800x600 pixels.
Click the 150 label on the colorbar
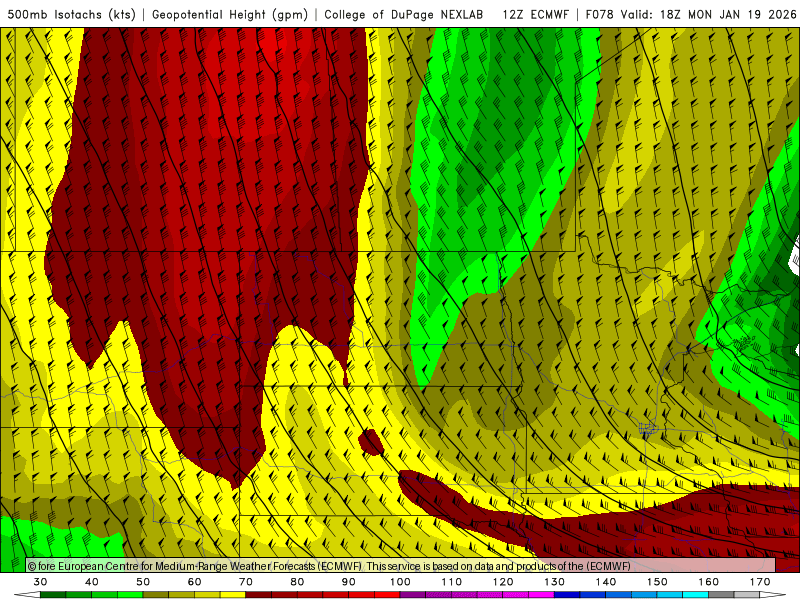tap(657, 582)
